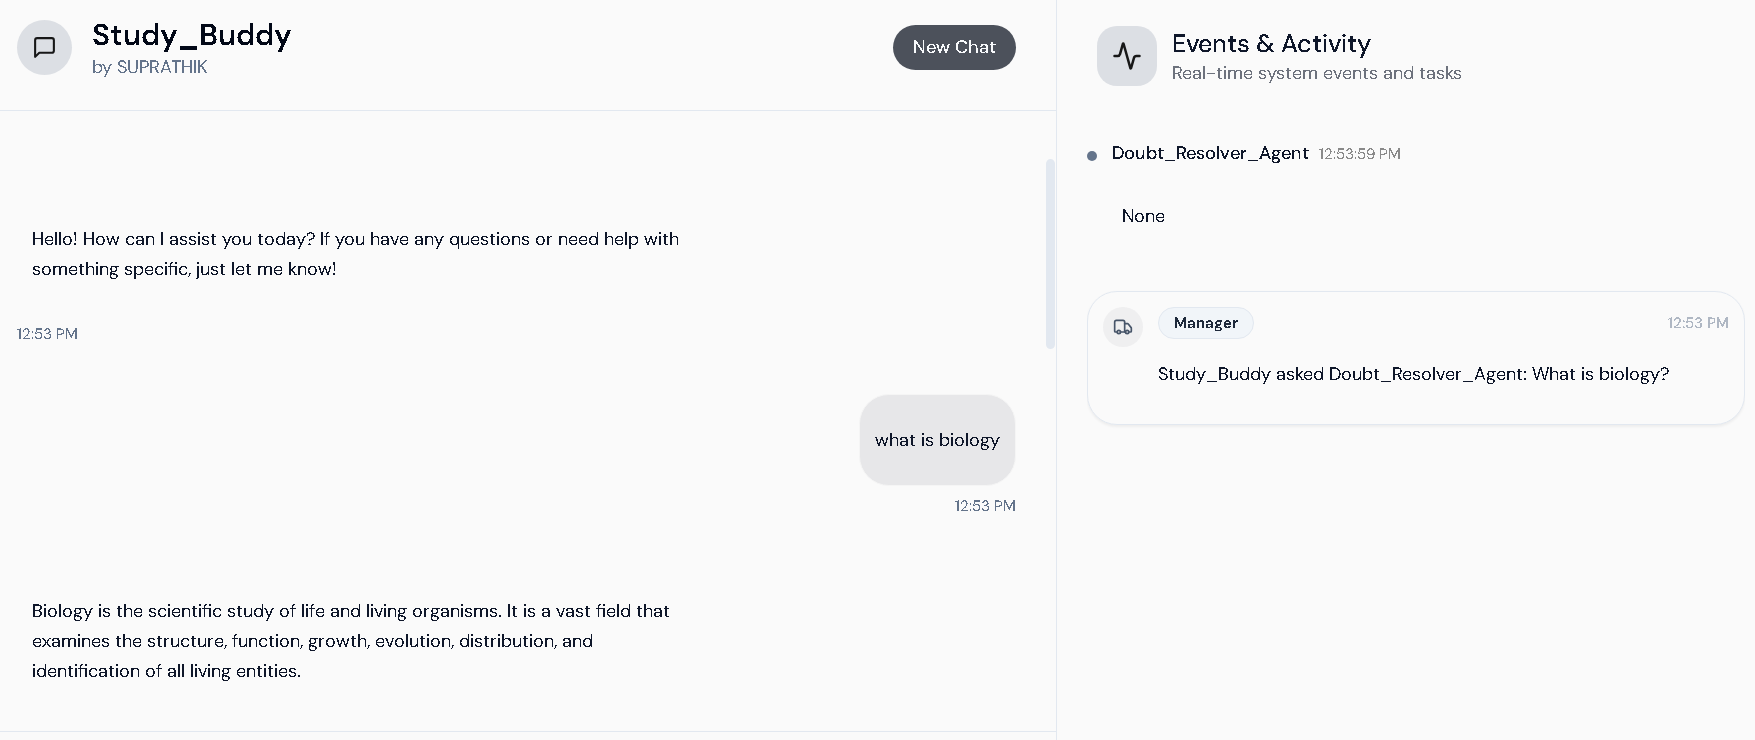
Task: Click the Manager card's 12:53 PM timestamp
Action: 1698,323
